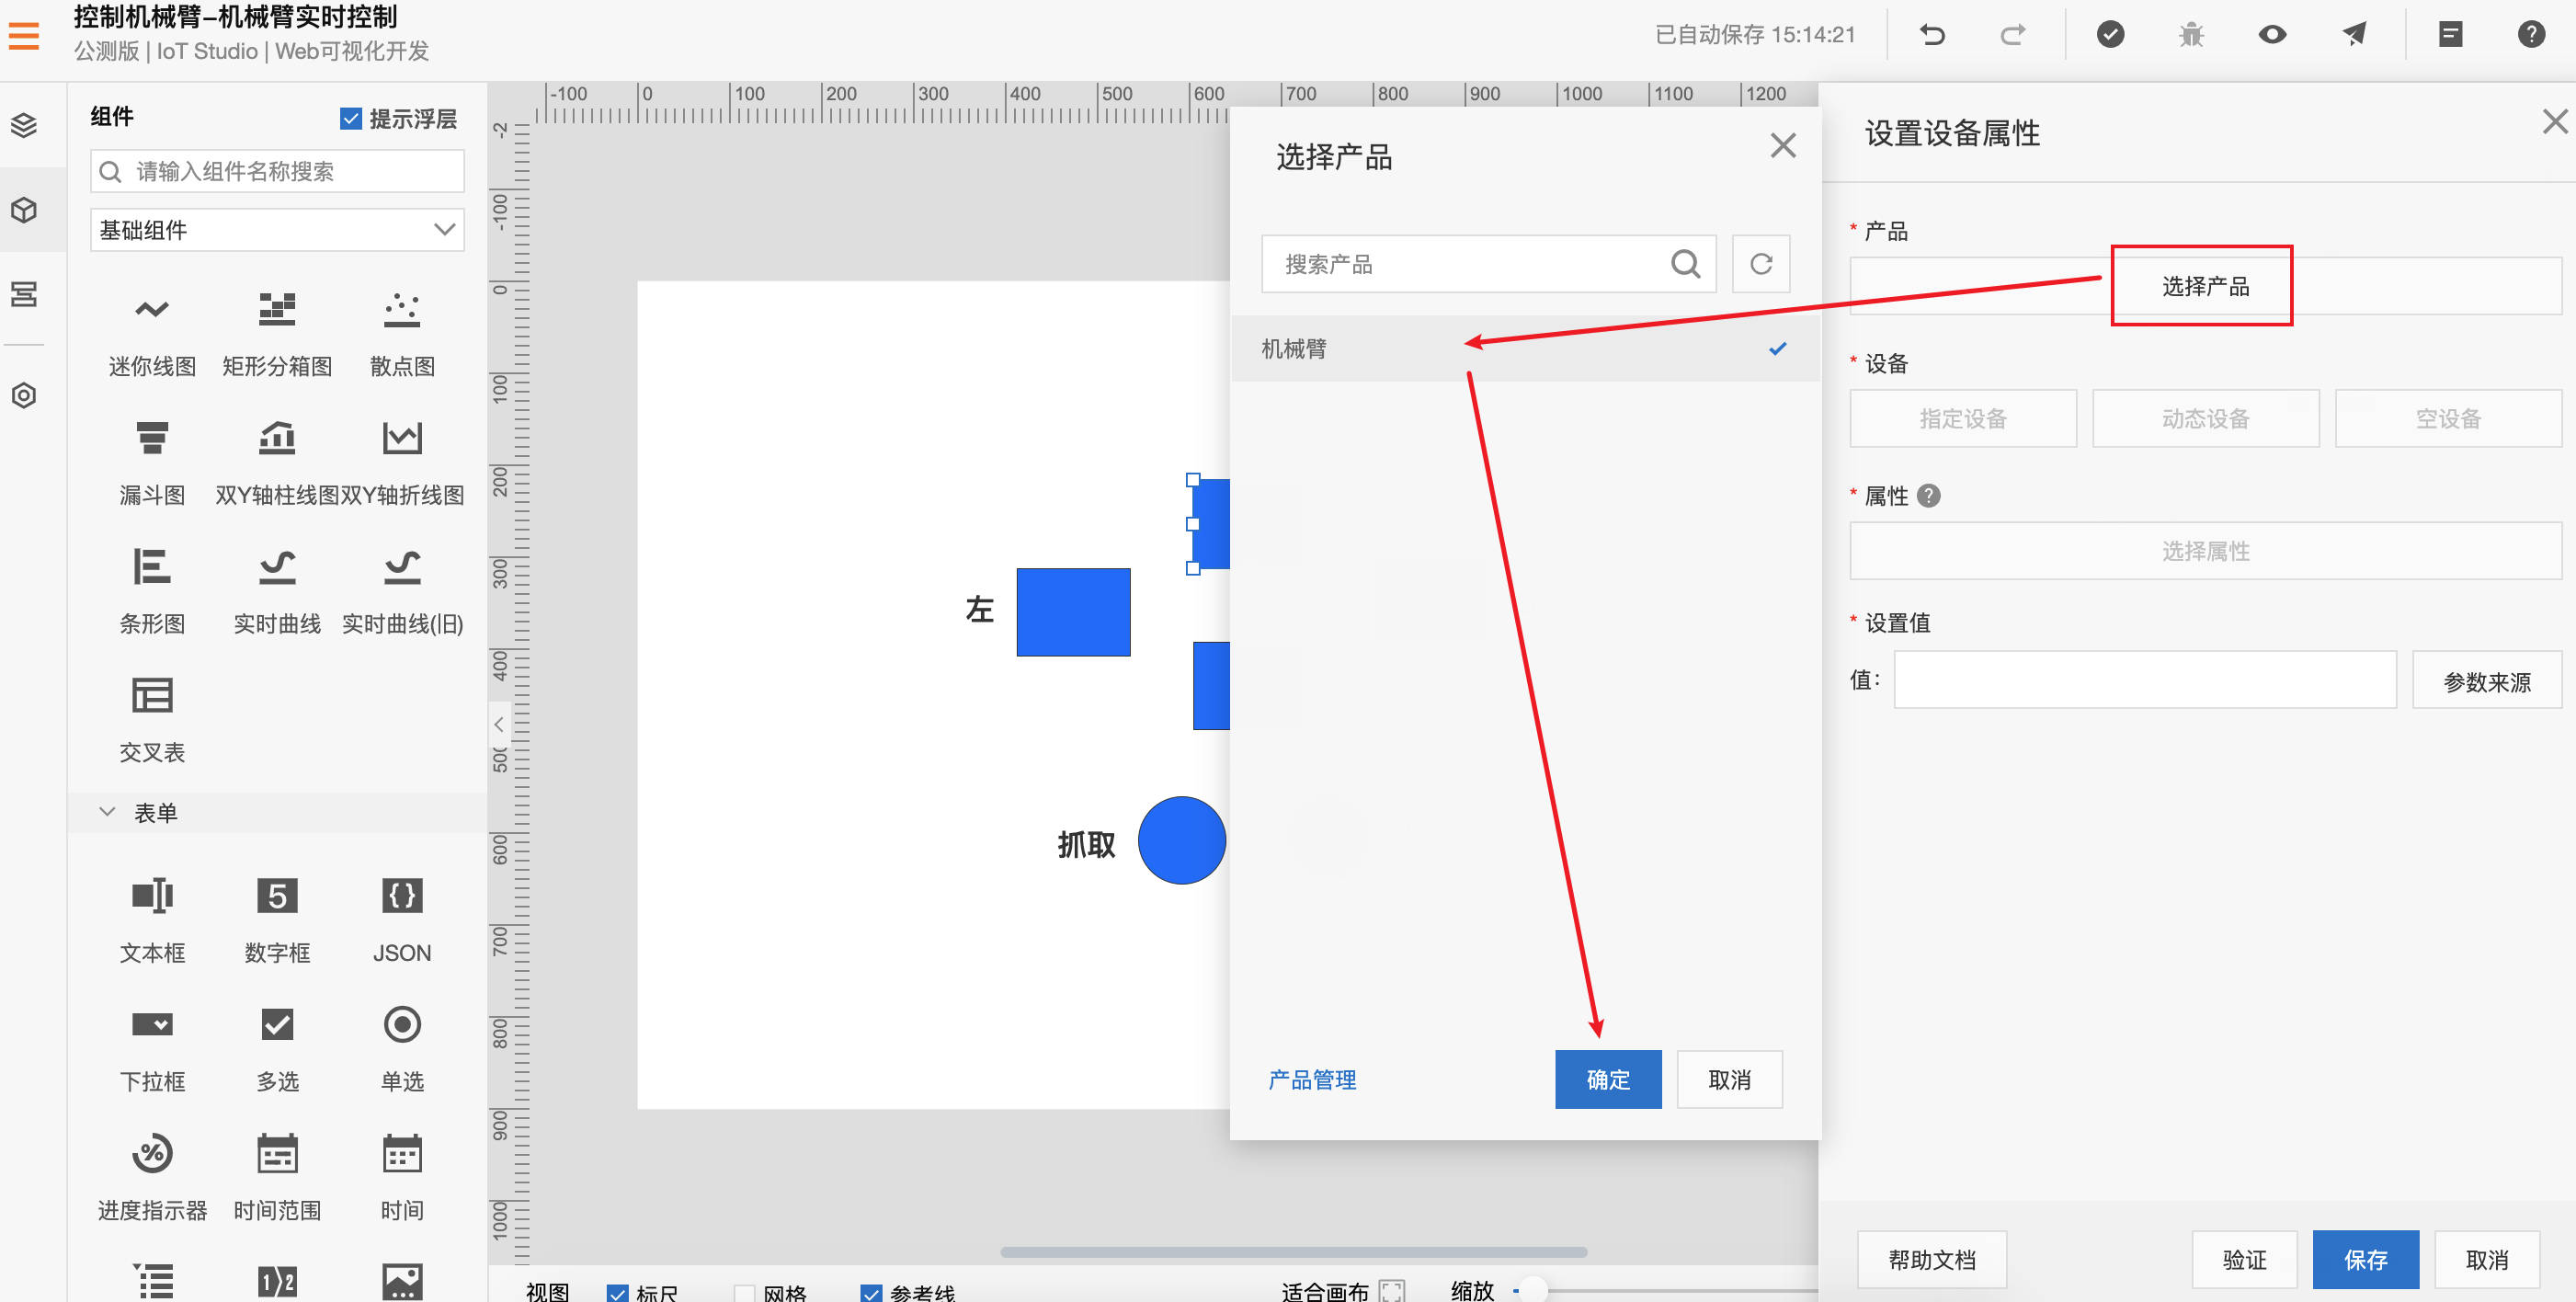Select the 下拉框 form component
Viewport: 2576px width, 1302px height.
(152, 1050)
